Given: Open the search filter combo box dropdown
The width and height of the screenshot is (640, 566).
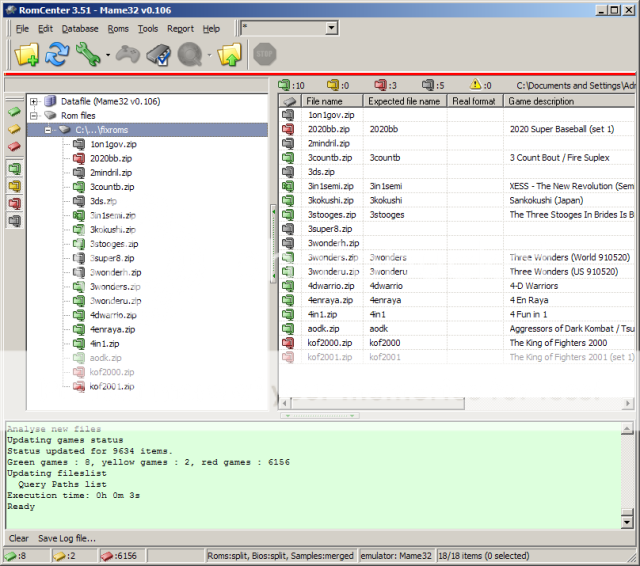Looking at the screenshot, I should (x=331, y=28).
